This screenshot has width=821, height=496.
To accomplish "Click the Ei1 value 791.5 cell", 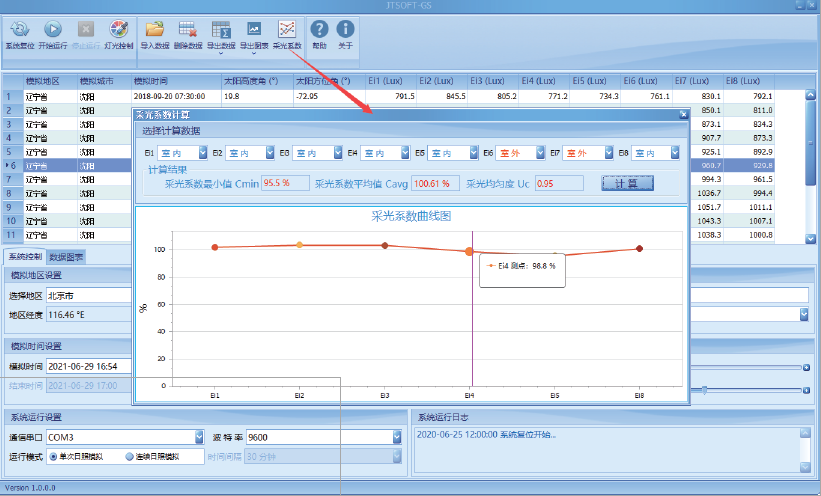I will pyautogui.click(x=391, y=96).
